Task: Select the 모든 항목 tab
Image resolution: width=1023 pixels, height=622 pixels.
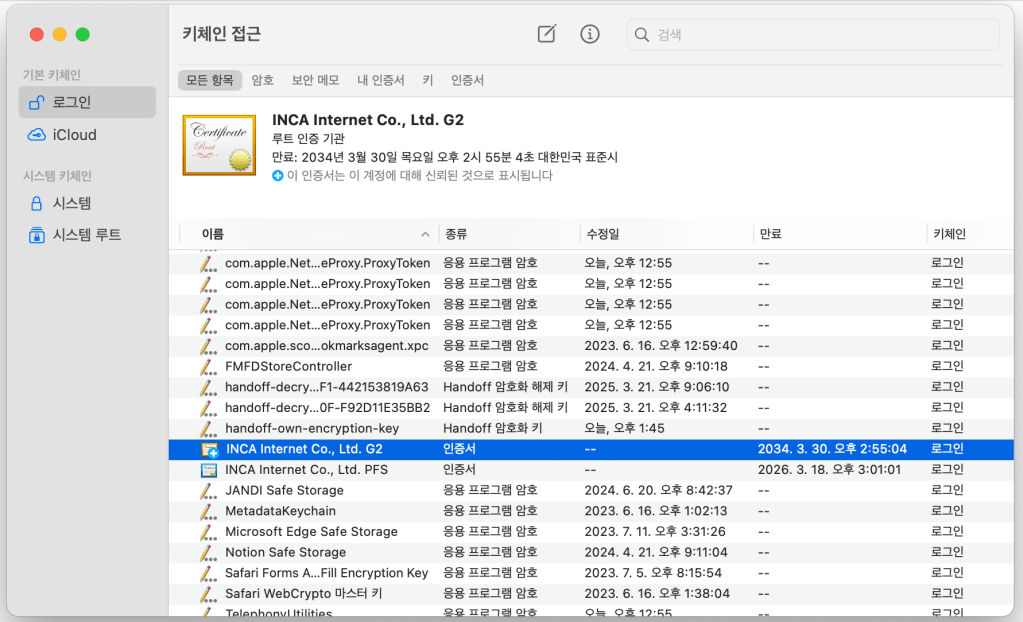Action: point(210,80)
